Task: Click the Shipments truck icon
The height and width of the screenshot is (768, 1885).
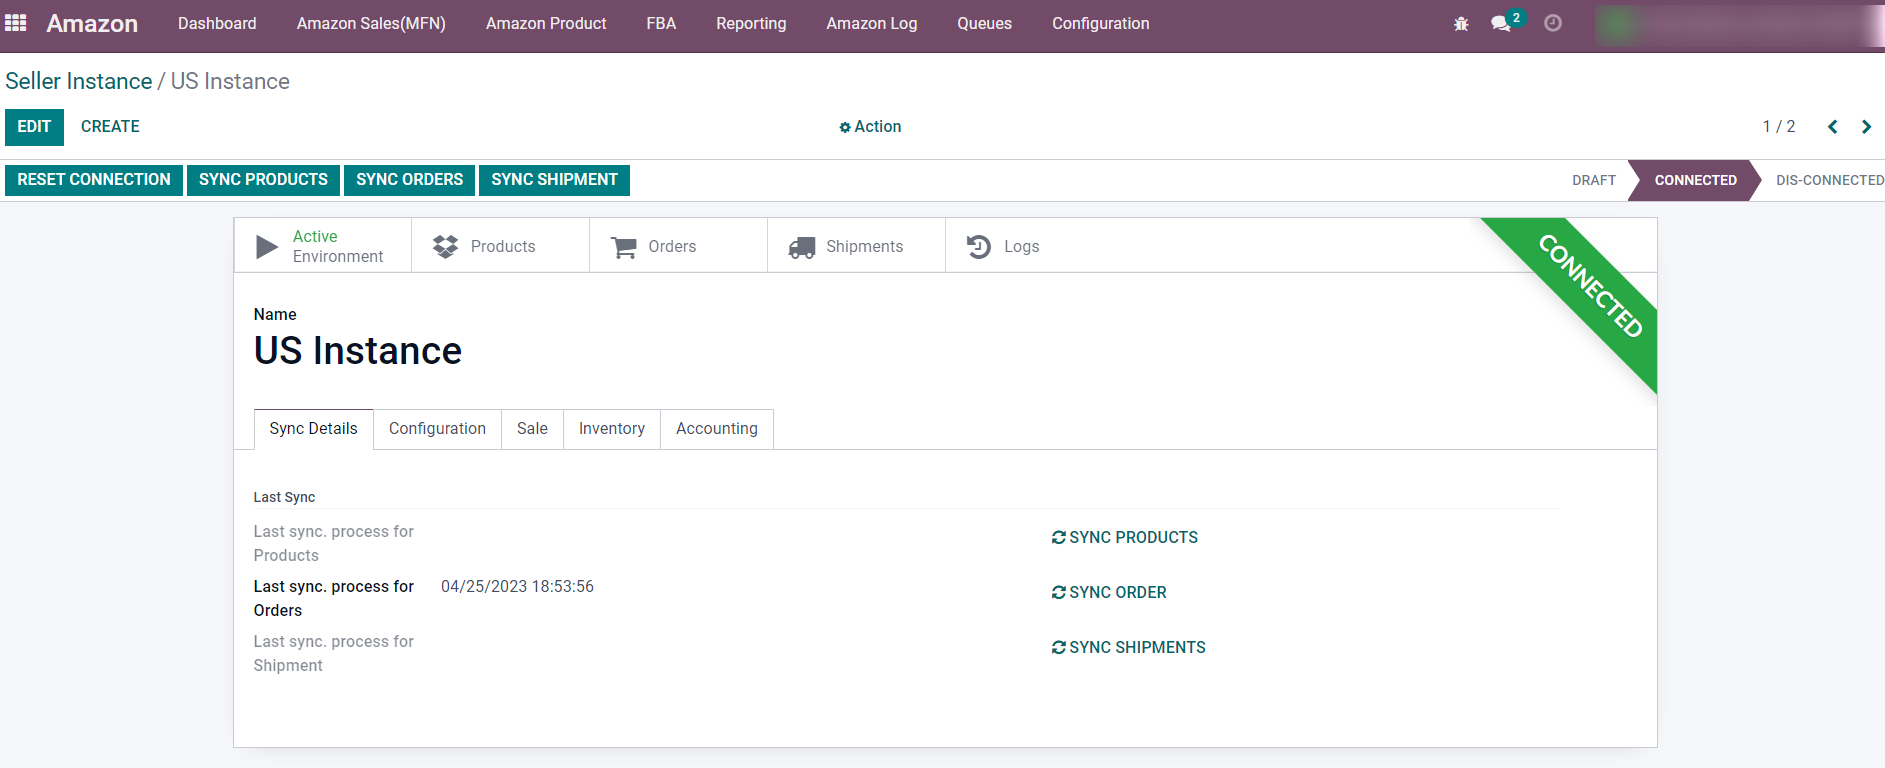Action: click(x=801, y=247)
